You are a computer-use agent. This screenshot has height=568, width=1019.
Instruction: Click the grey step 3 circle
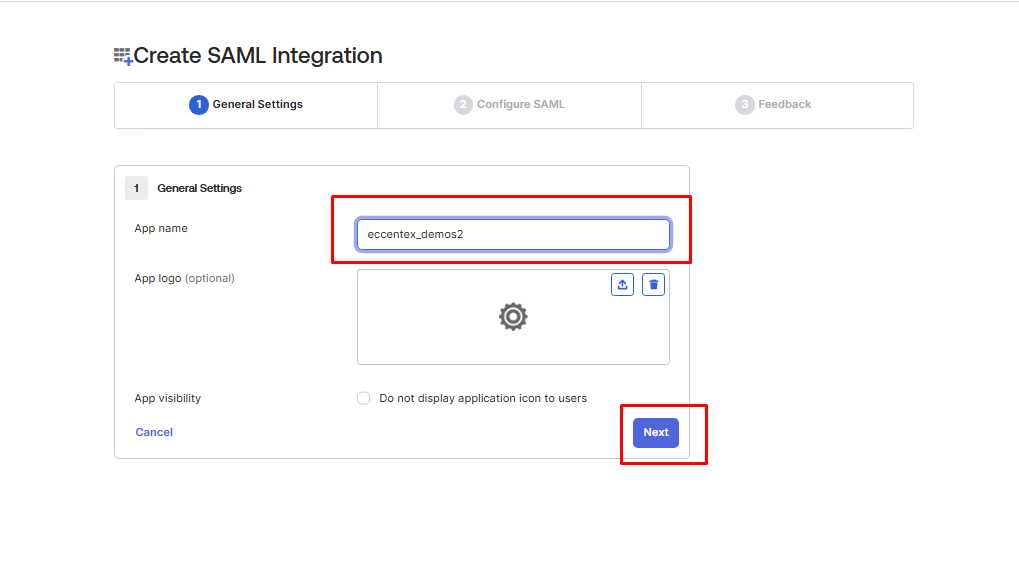744,105
